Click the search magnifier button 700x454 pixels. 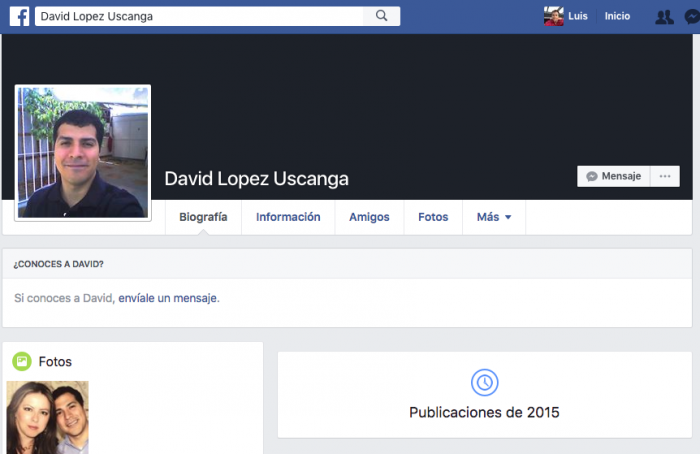(x=382, y=16)
